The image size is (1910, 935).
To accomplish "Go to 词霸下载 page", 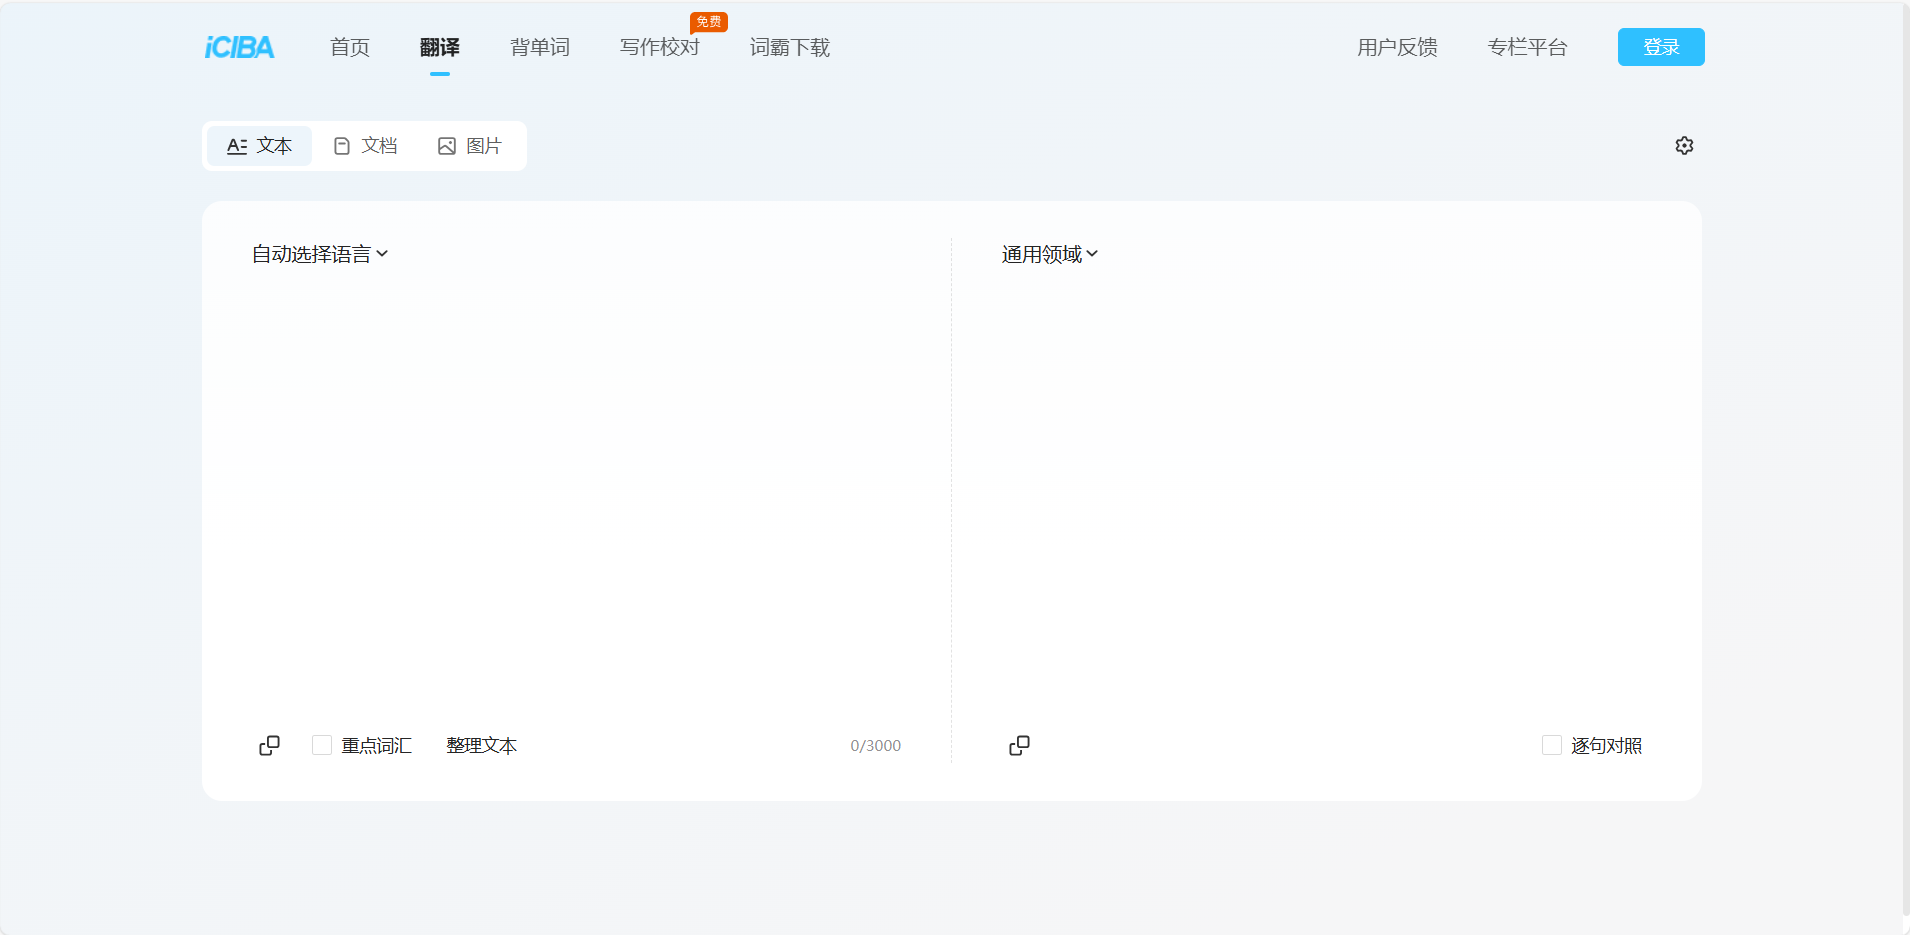I will (790, 47).
